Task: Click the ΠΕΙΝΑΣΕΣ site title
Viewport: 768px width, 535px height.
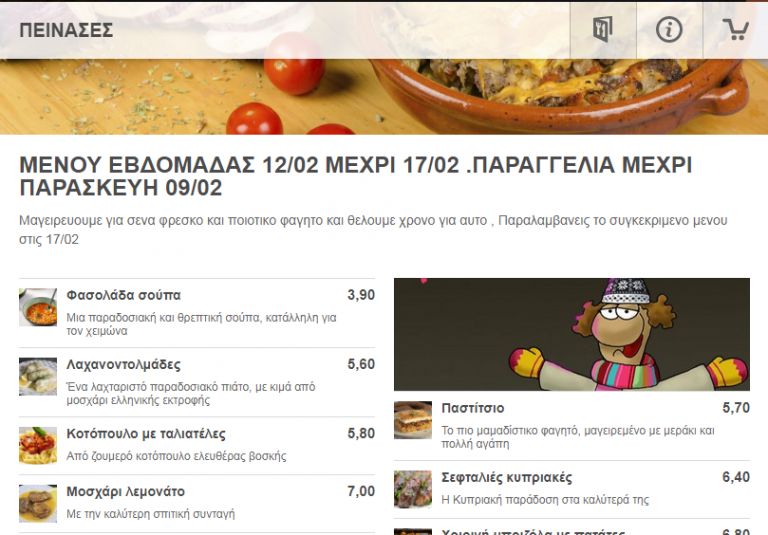Action: [x=66, y=30]
